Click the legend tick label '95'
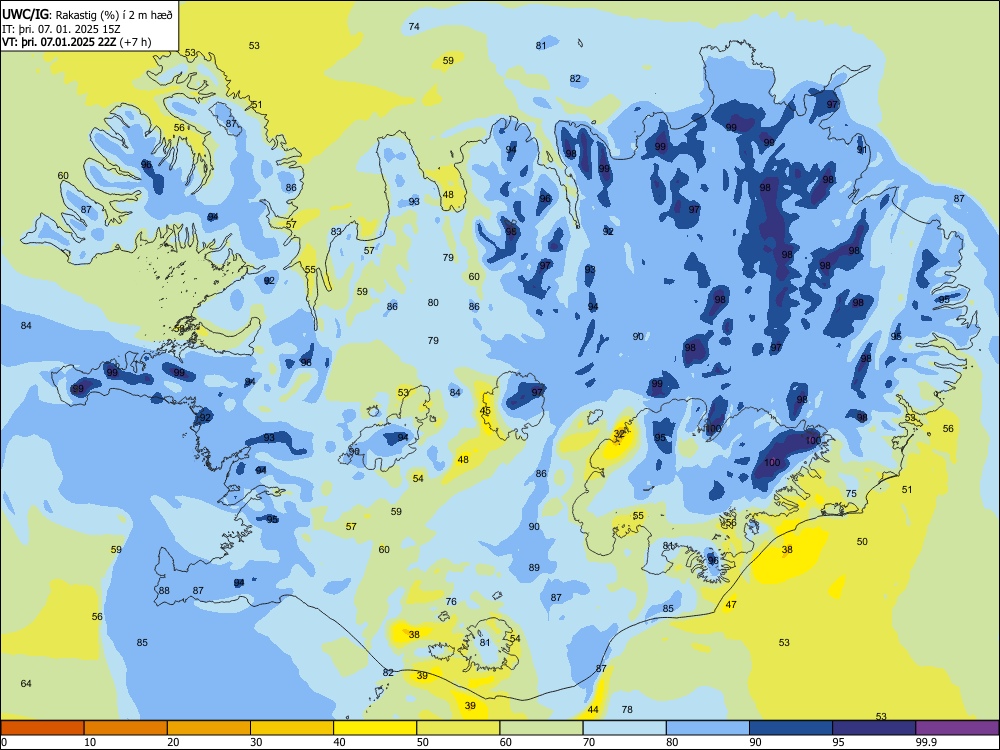Screen dimensions: 1000x750 pos(838,742)
